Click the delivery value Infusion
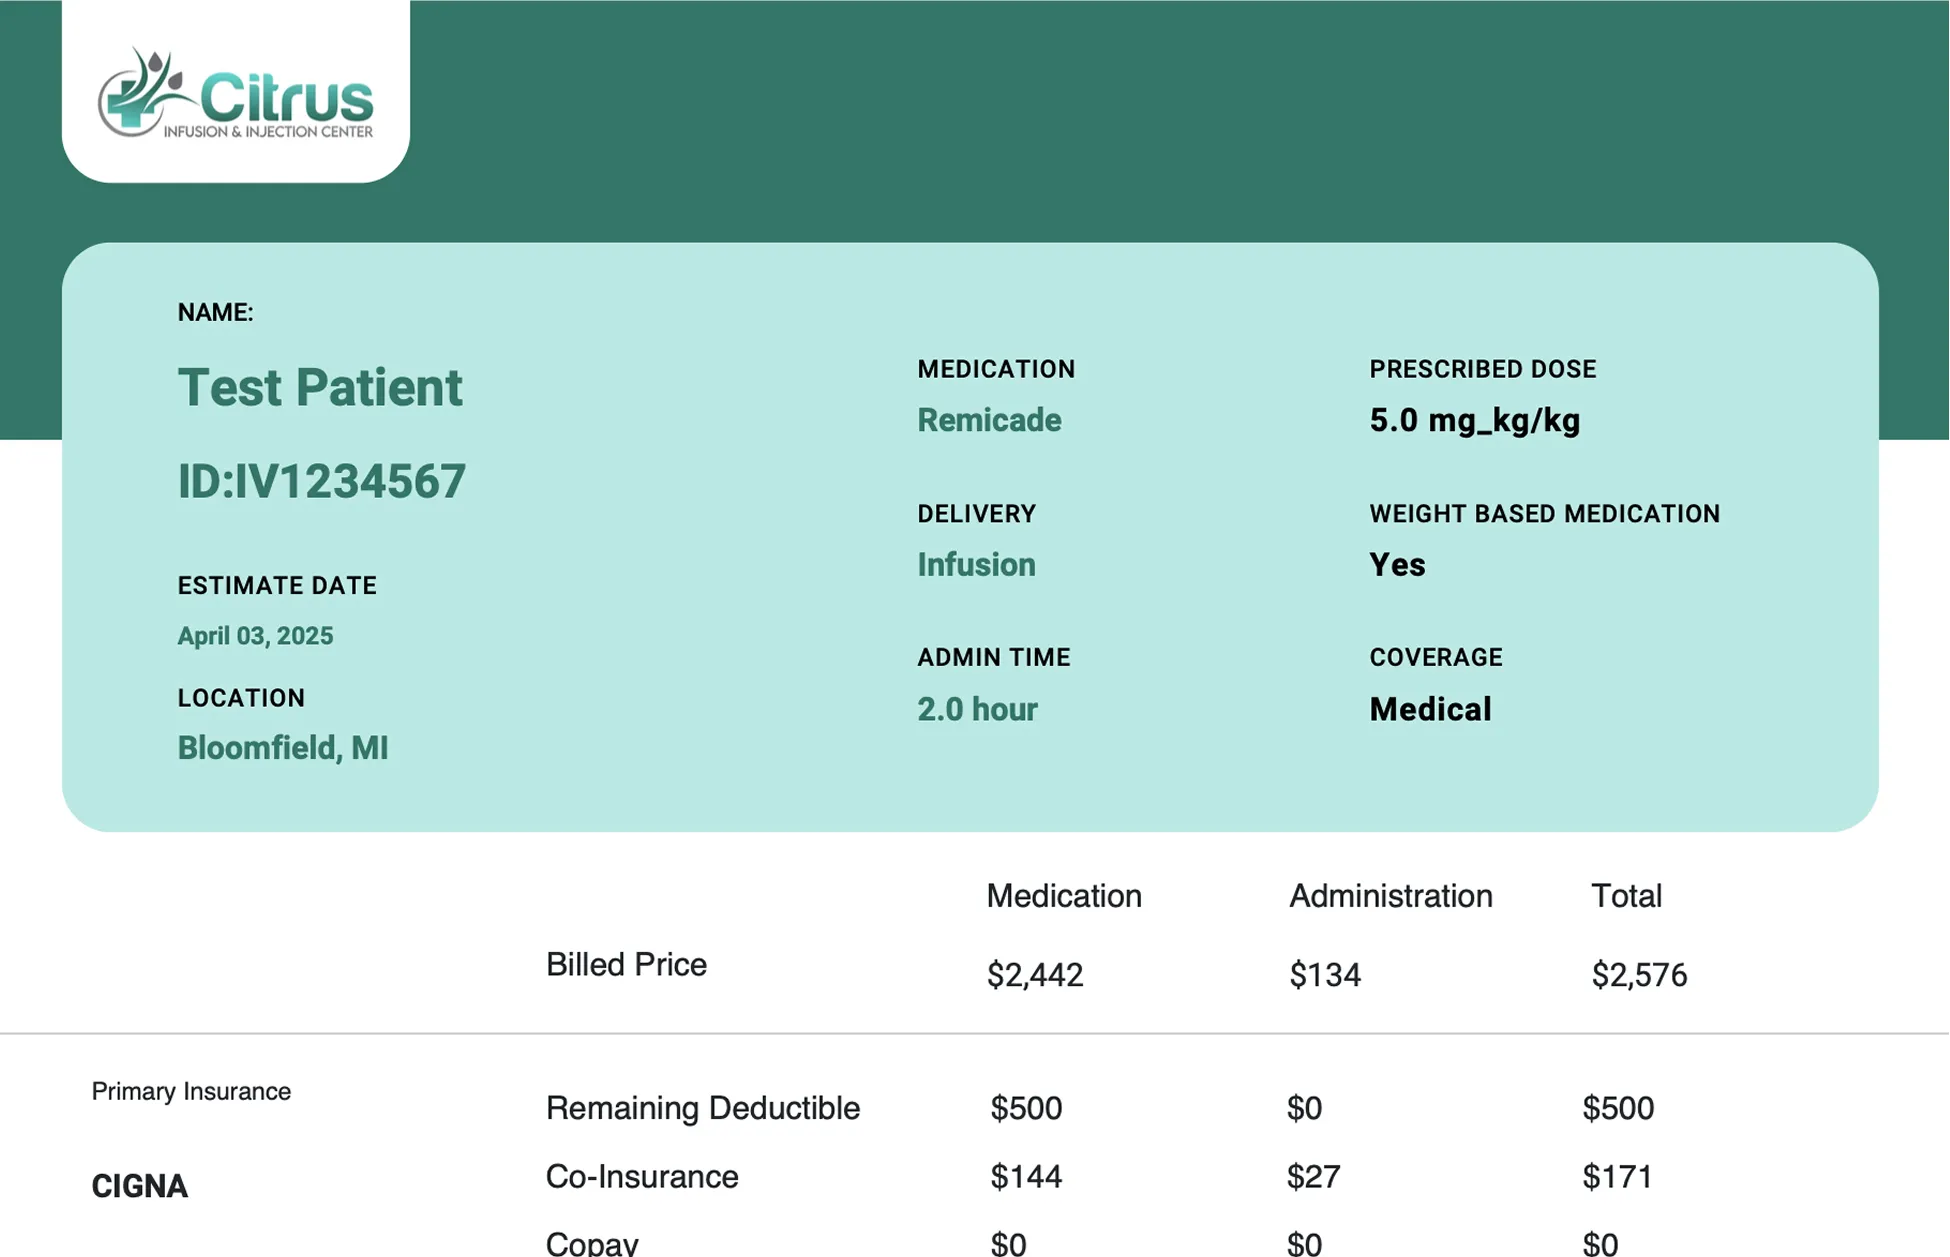 [x=976, y=565]
